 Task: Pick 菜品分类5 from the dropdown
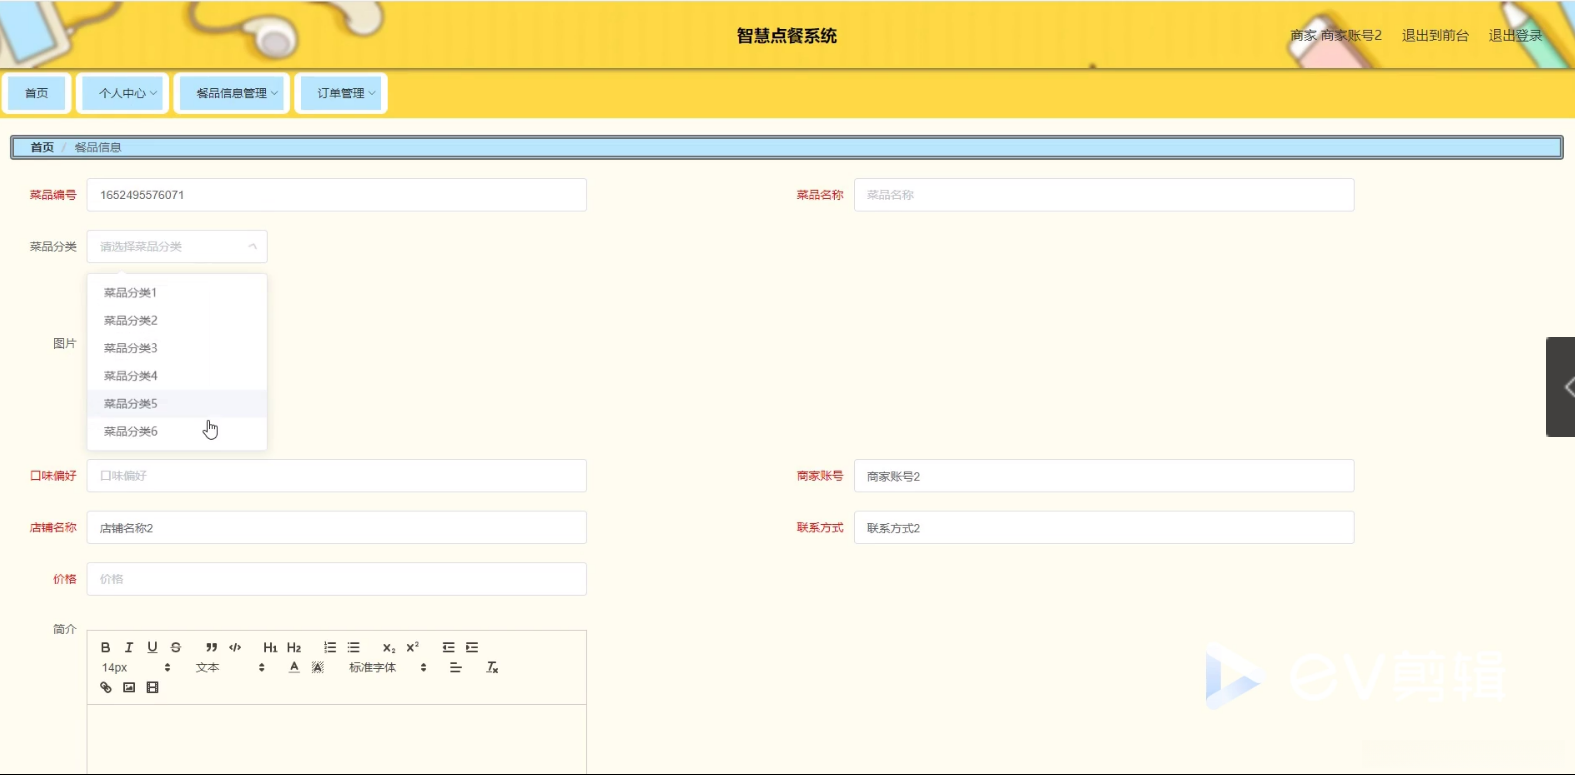177,404
